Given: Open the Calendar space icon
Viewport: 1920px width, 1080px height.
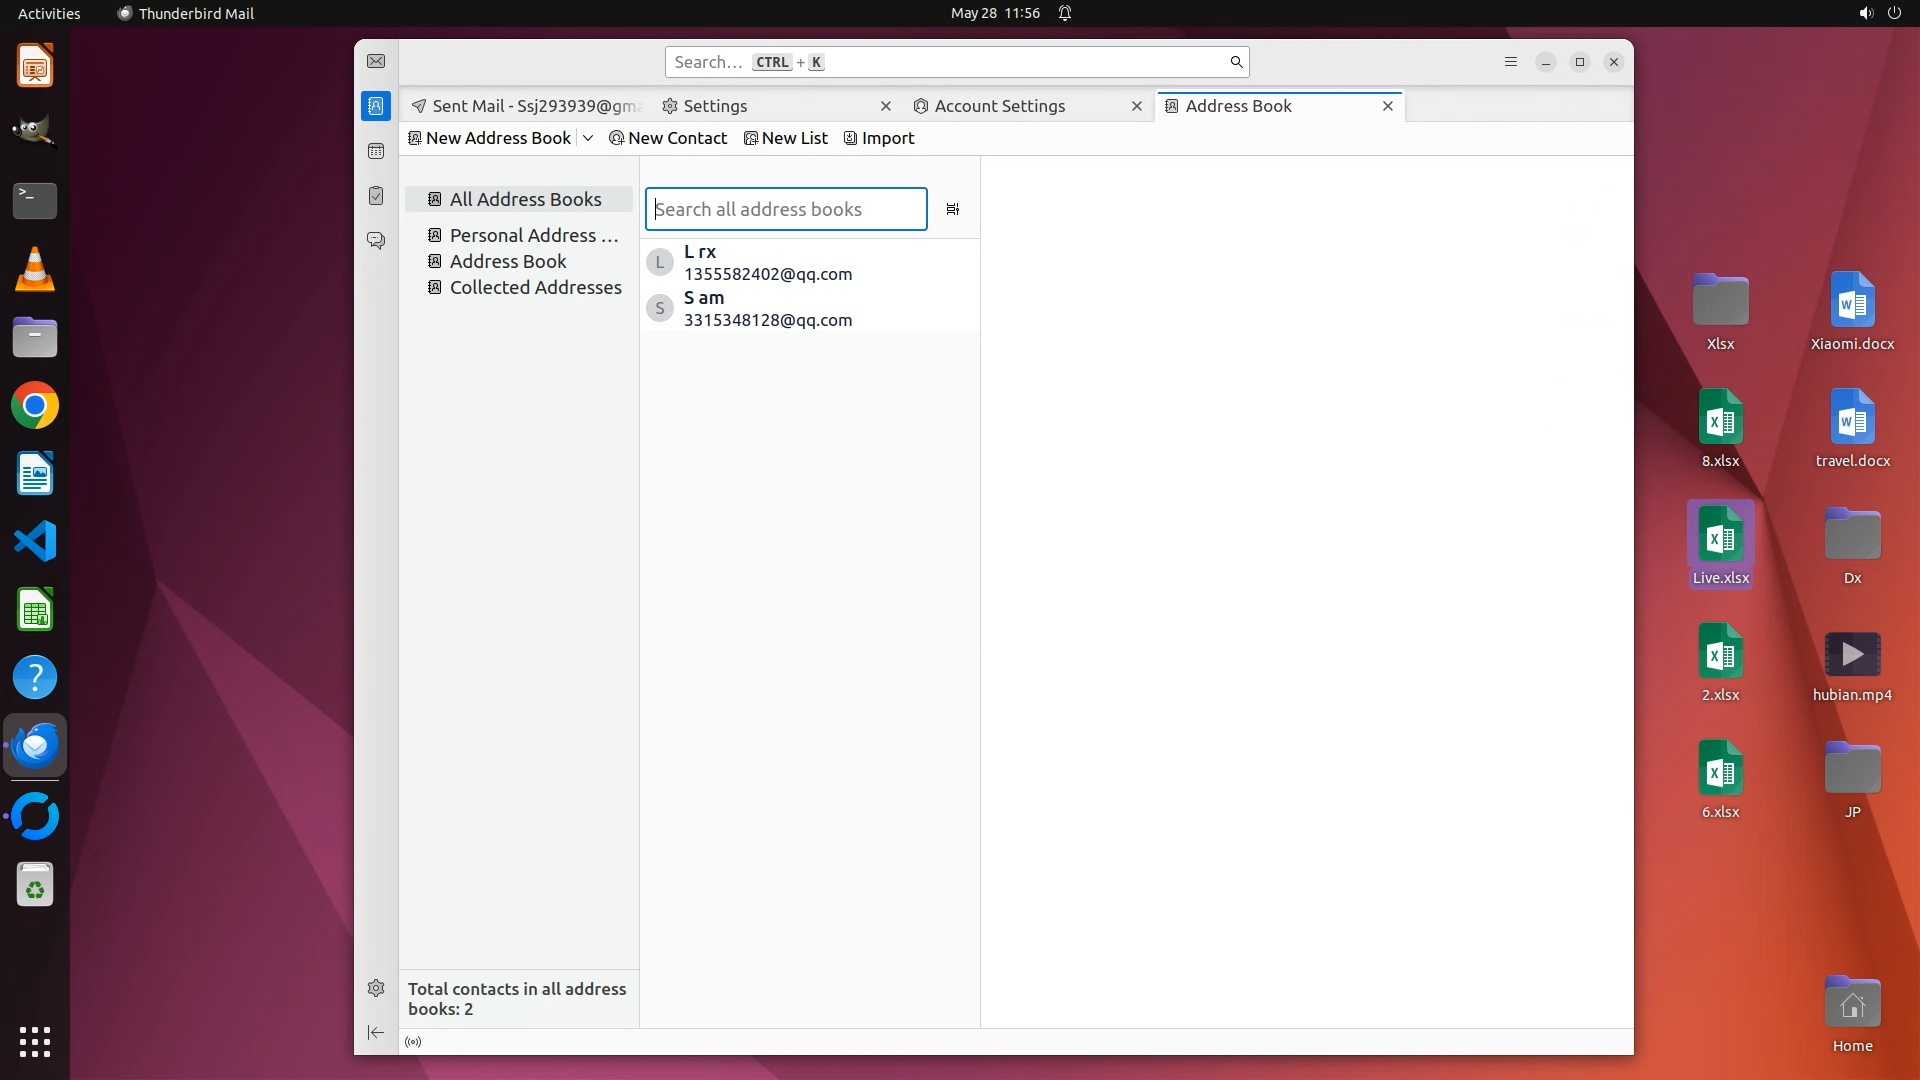Looking at the screenshot, I should tap(376, 151).
